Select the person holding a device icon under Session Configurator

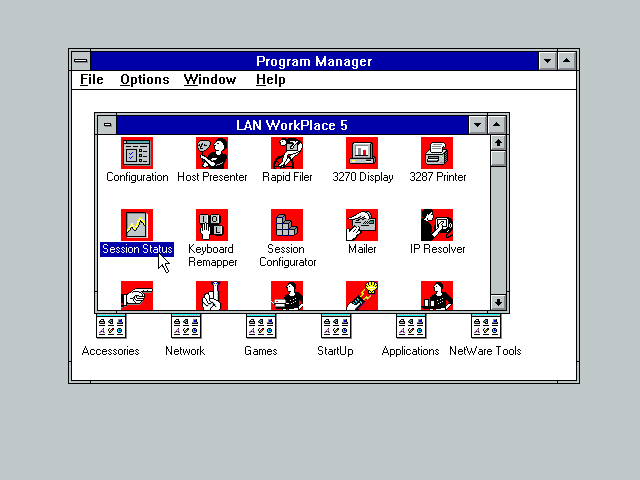pos(287,296)
